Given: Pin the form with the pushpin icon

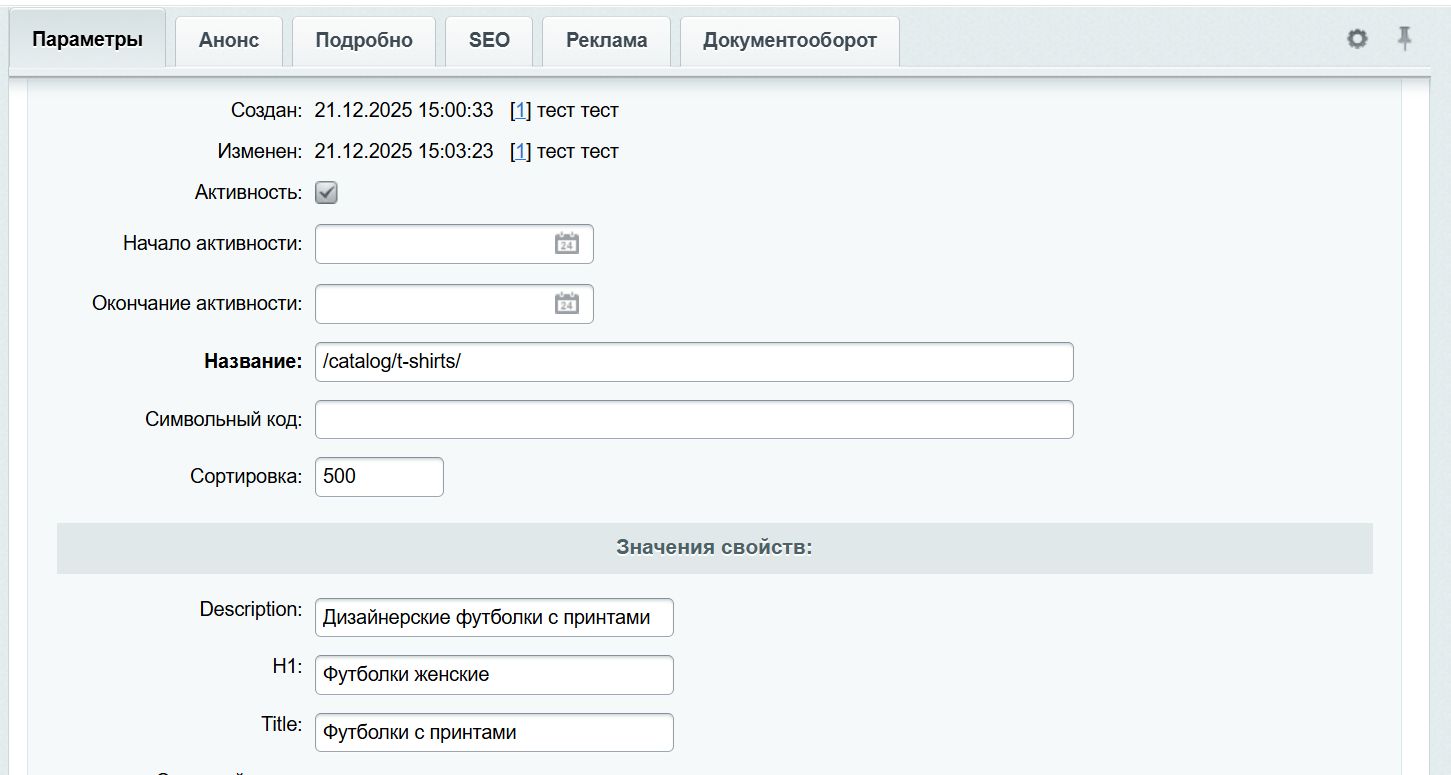Looking at the screenshot, I should (x=1405, y=39).
